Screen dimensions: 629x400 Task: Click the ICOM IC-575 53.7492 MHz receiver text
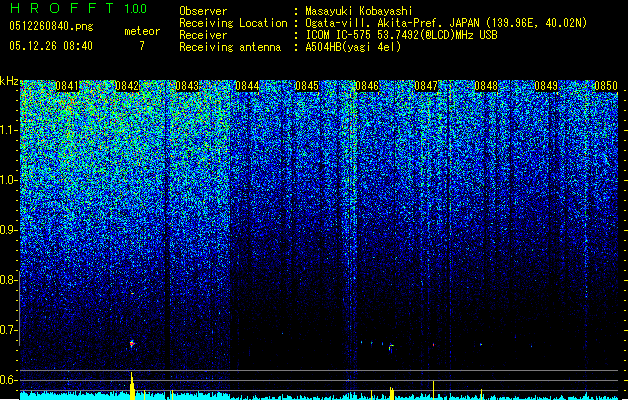pyautogui.click(x=402, y=35)
